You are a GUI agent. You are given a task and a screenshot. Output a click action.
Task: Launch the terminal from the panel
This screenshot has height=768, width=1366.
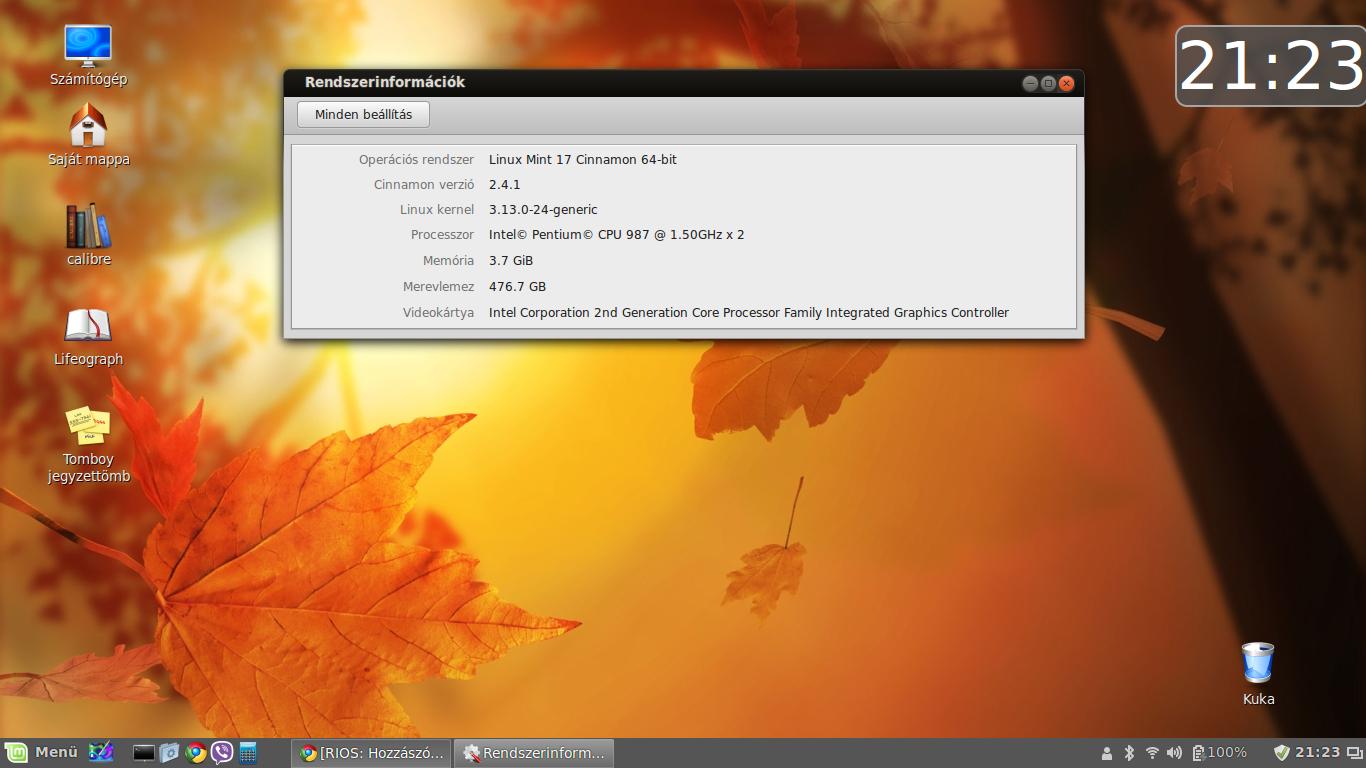pos(144,753)
